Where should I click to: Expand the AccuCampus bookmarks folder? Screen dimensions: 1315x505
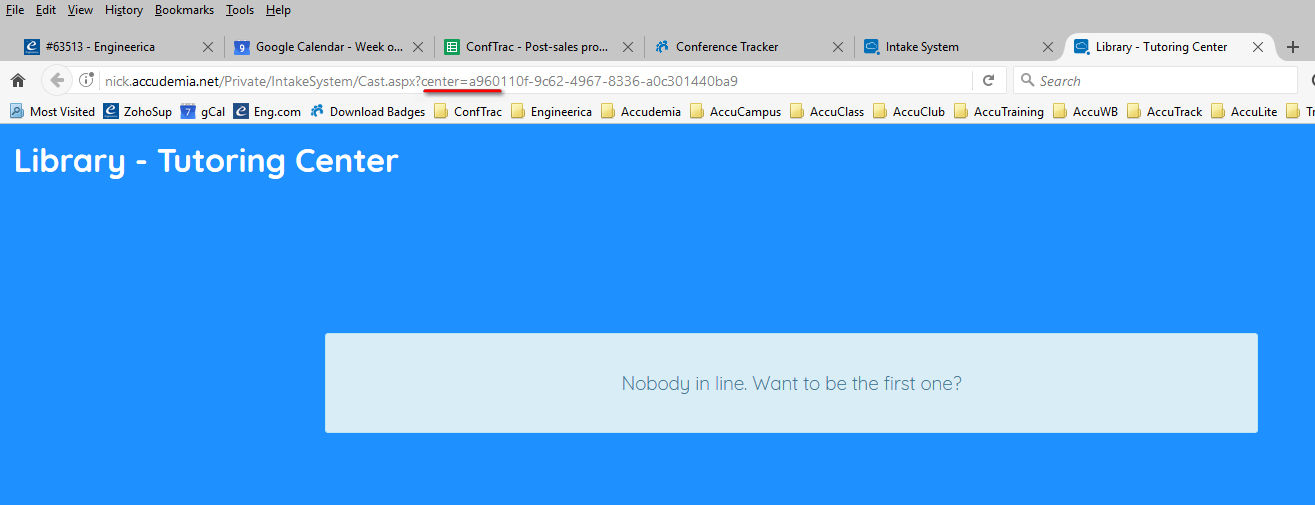click(735, 112)
